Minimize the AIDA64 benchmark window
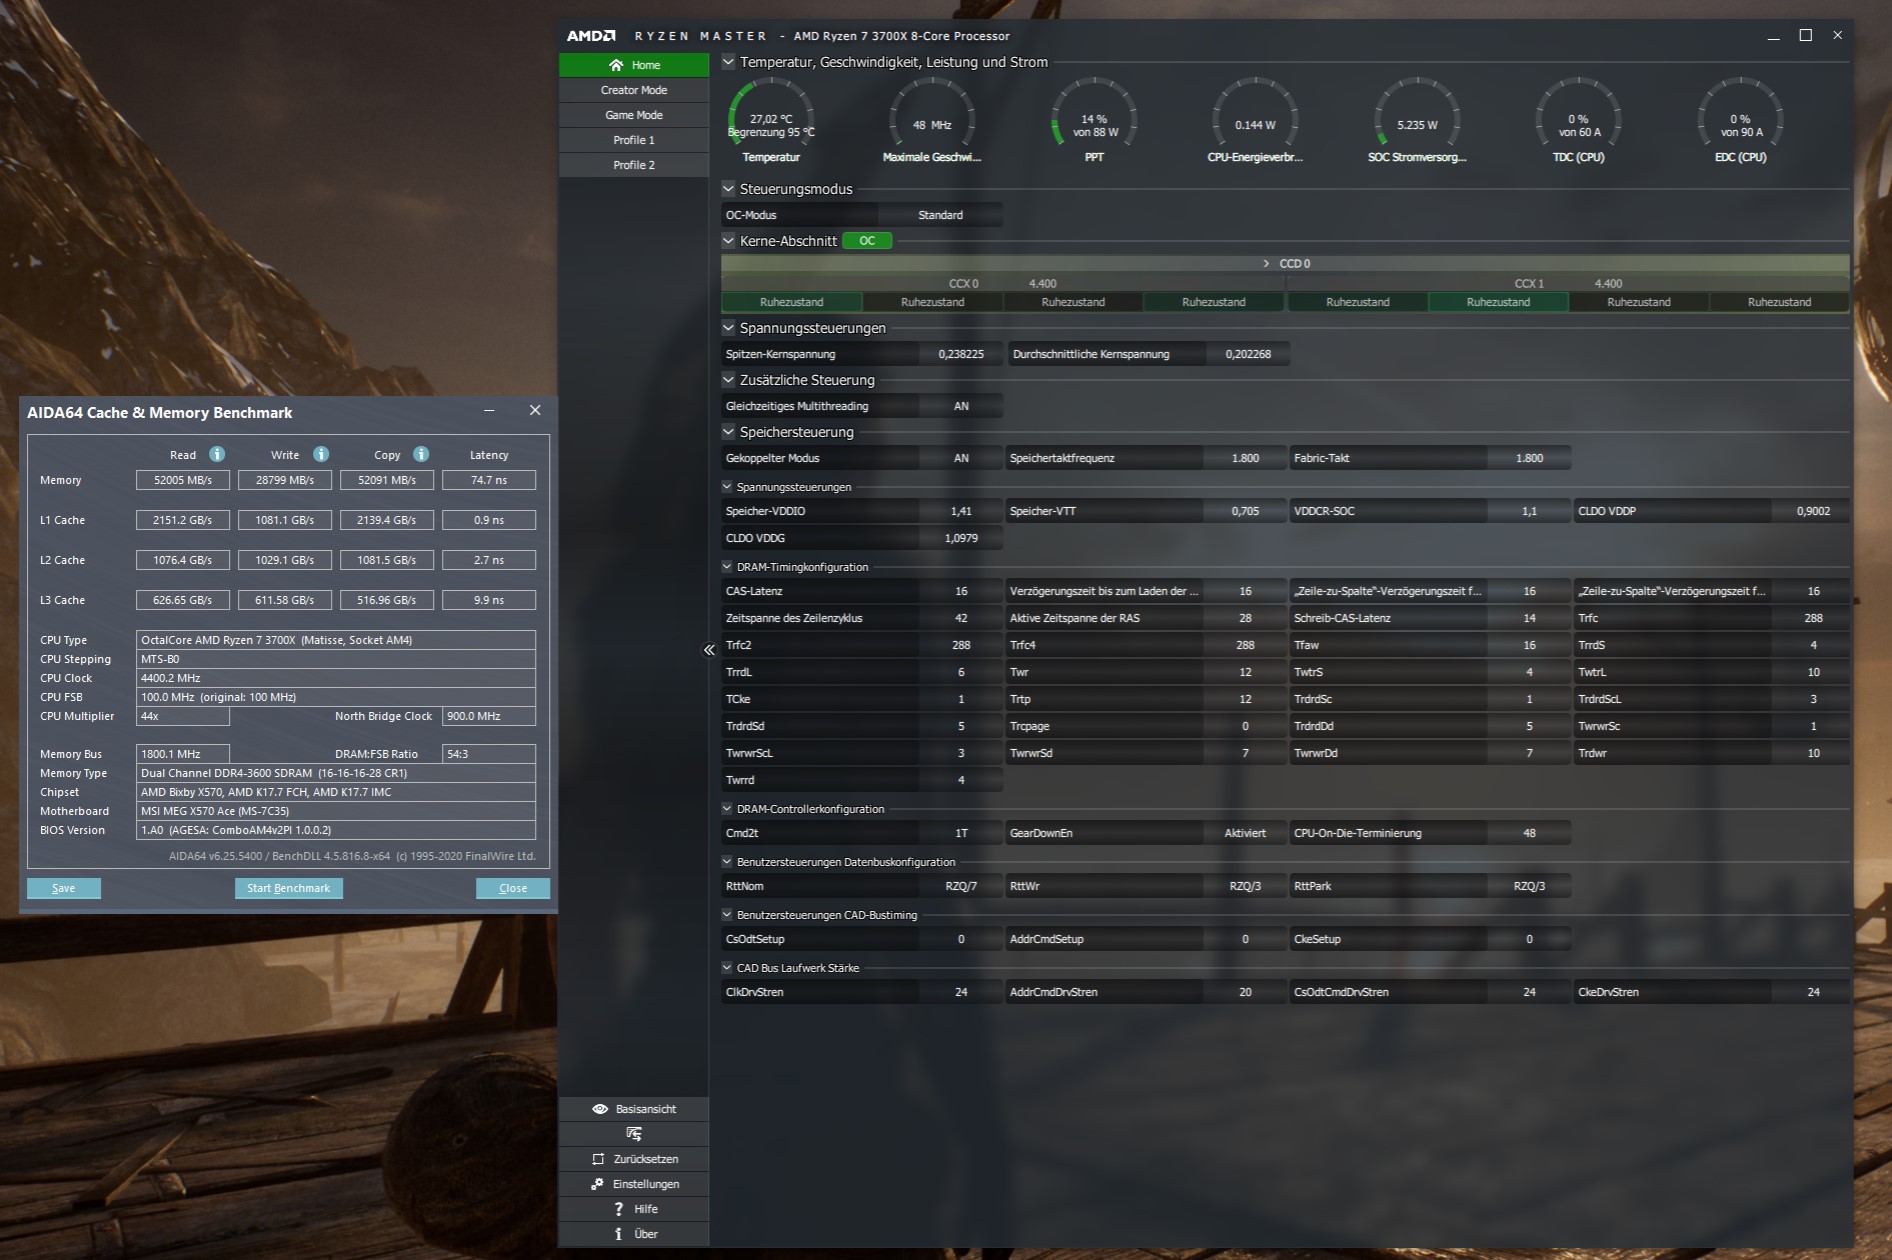This screenshot has width=1892, height=1260. (x=489, y=411)
